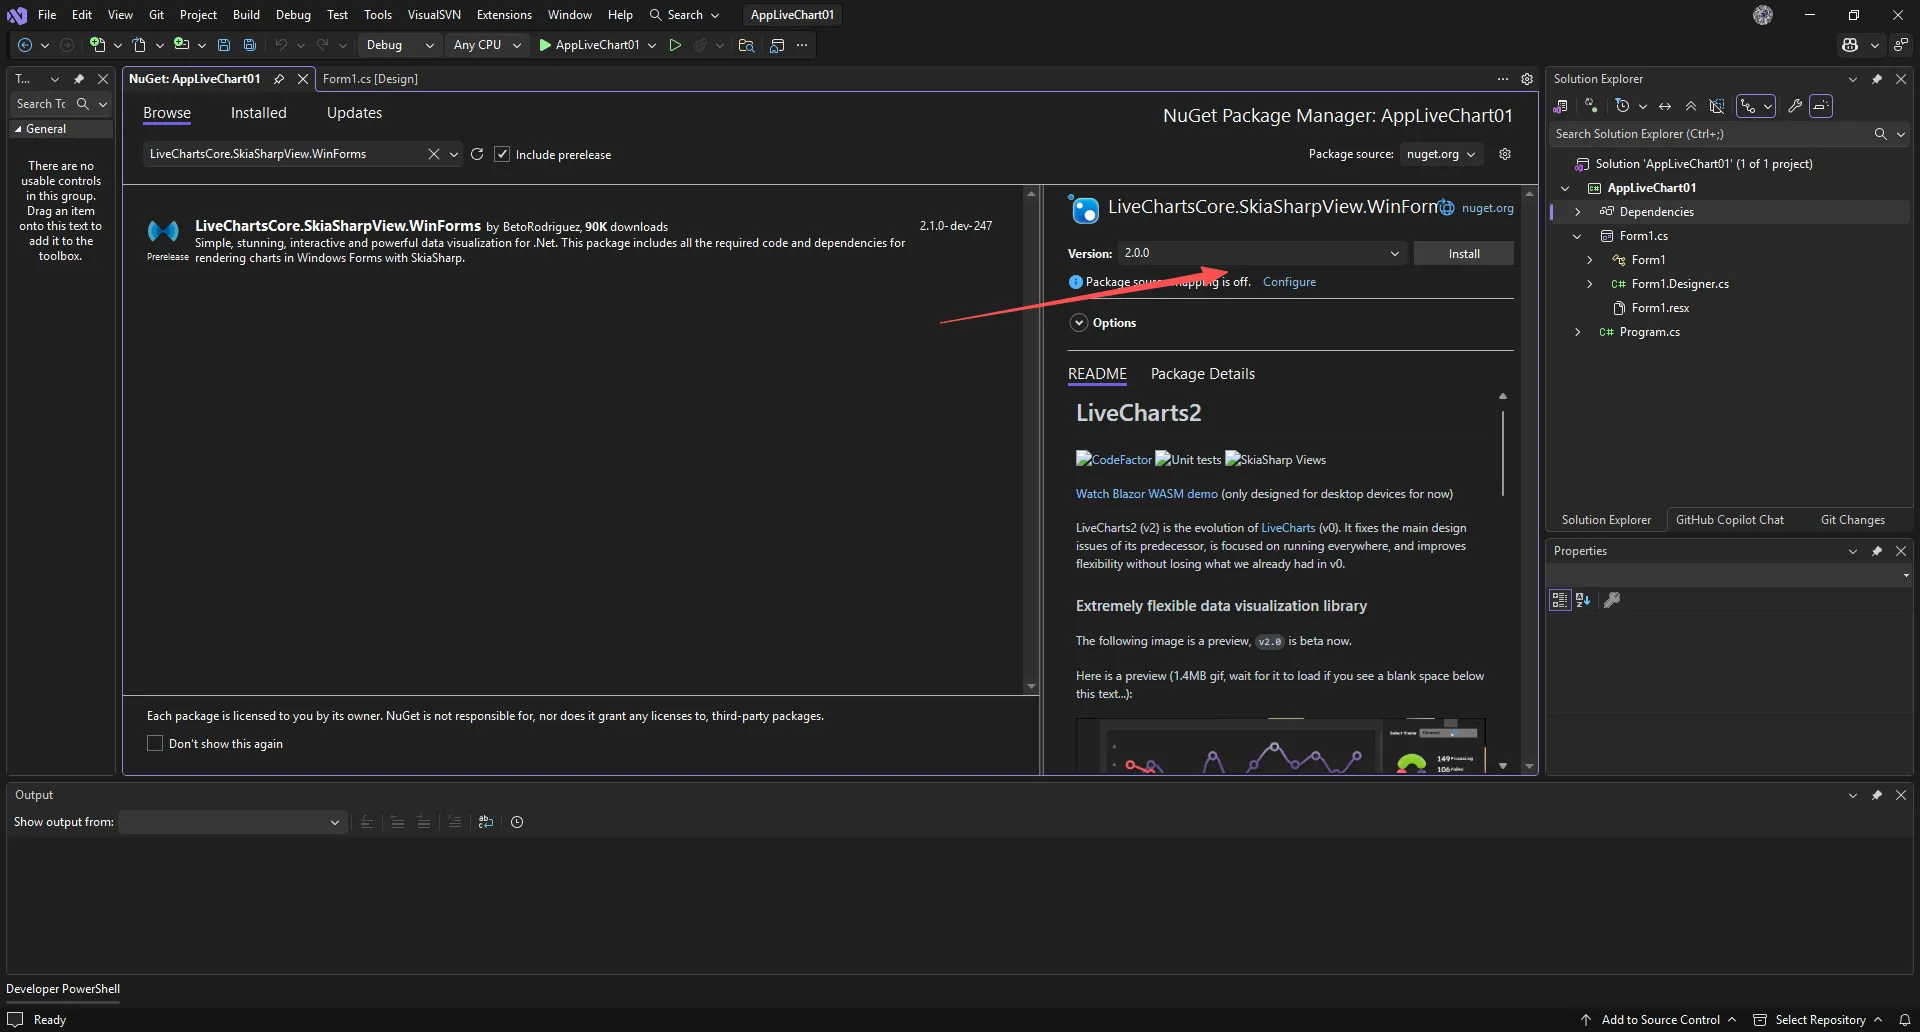Uncheck the Include prerelease checkbox

(x=502, y=154)
